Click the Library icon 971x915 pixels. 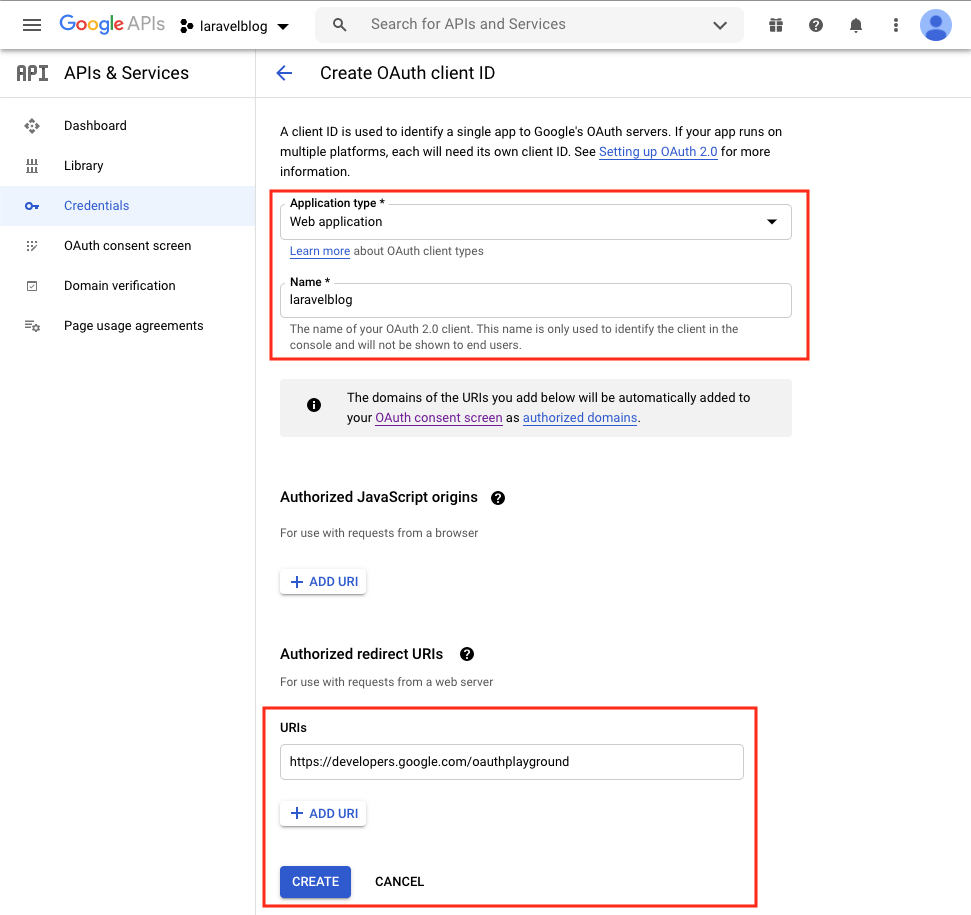pos(32,166)
